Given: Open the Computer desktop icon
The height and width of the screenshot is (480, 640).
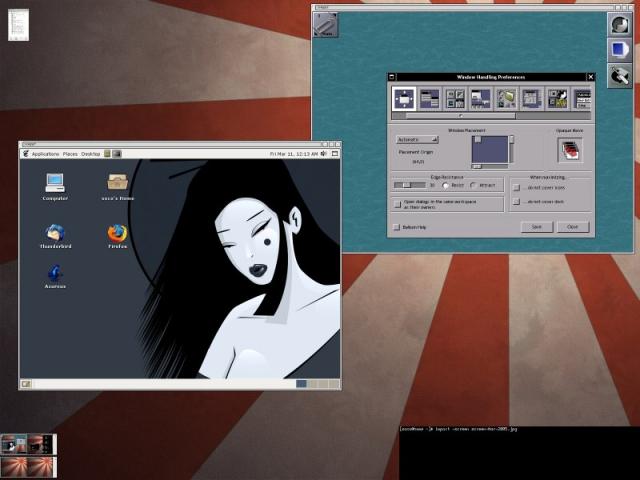Looking at the screenshot, I should pyautogui.click(x=54, y=182).
